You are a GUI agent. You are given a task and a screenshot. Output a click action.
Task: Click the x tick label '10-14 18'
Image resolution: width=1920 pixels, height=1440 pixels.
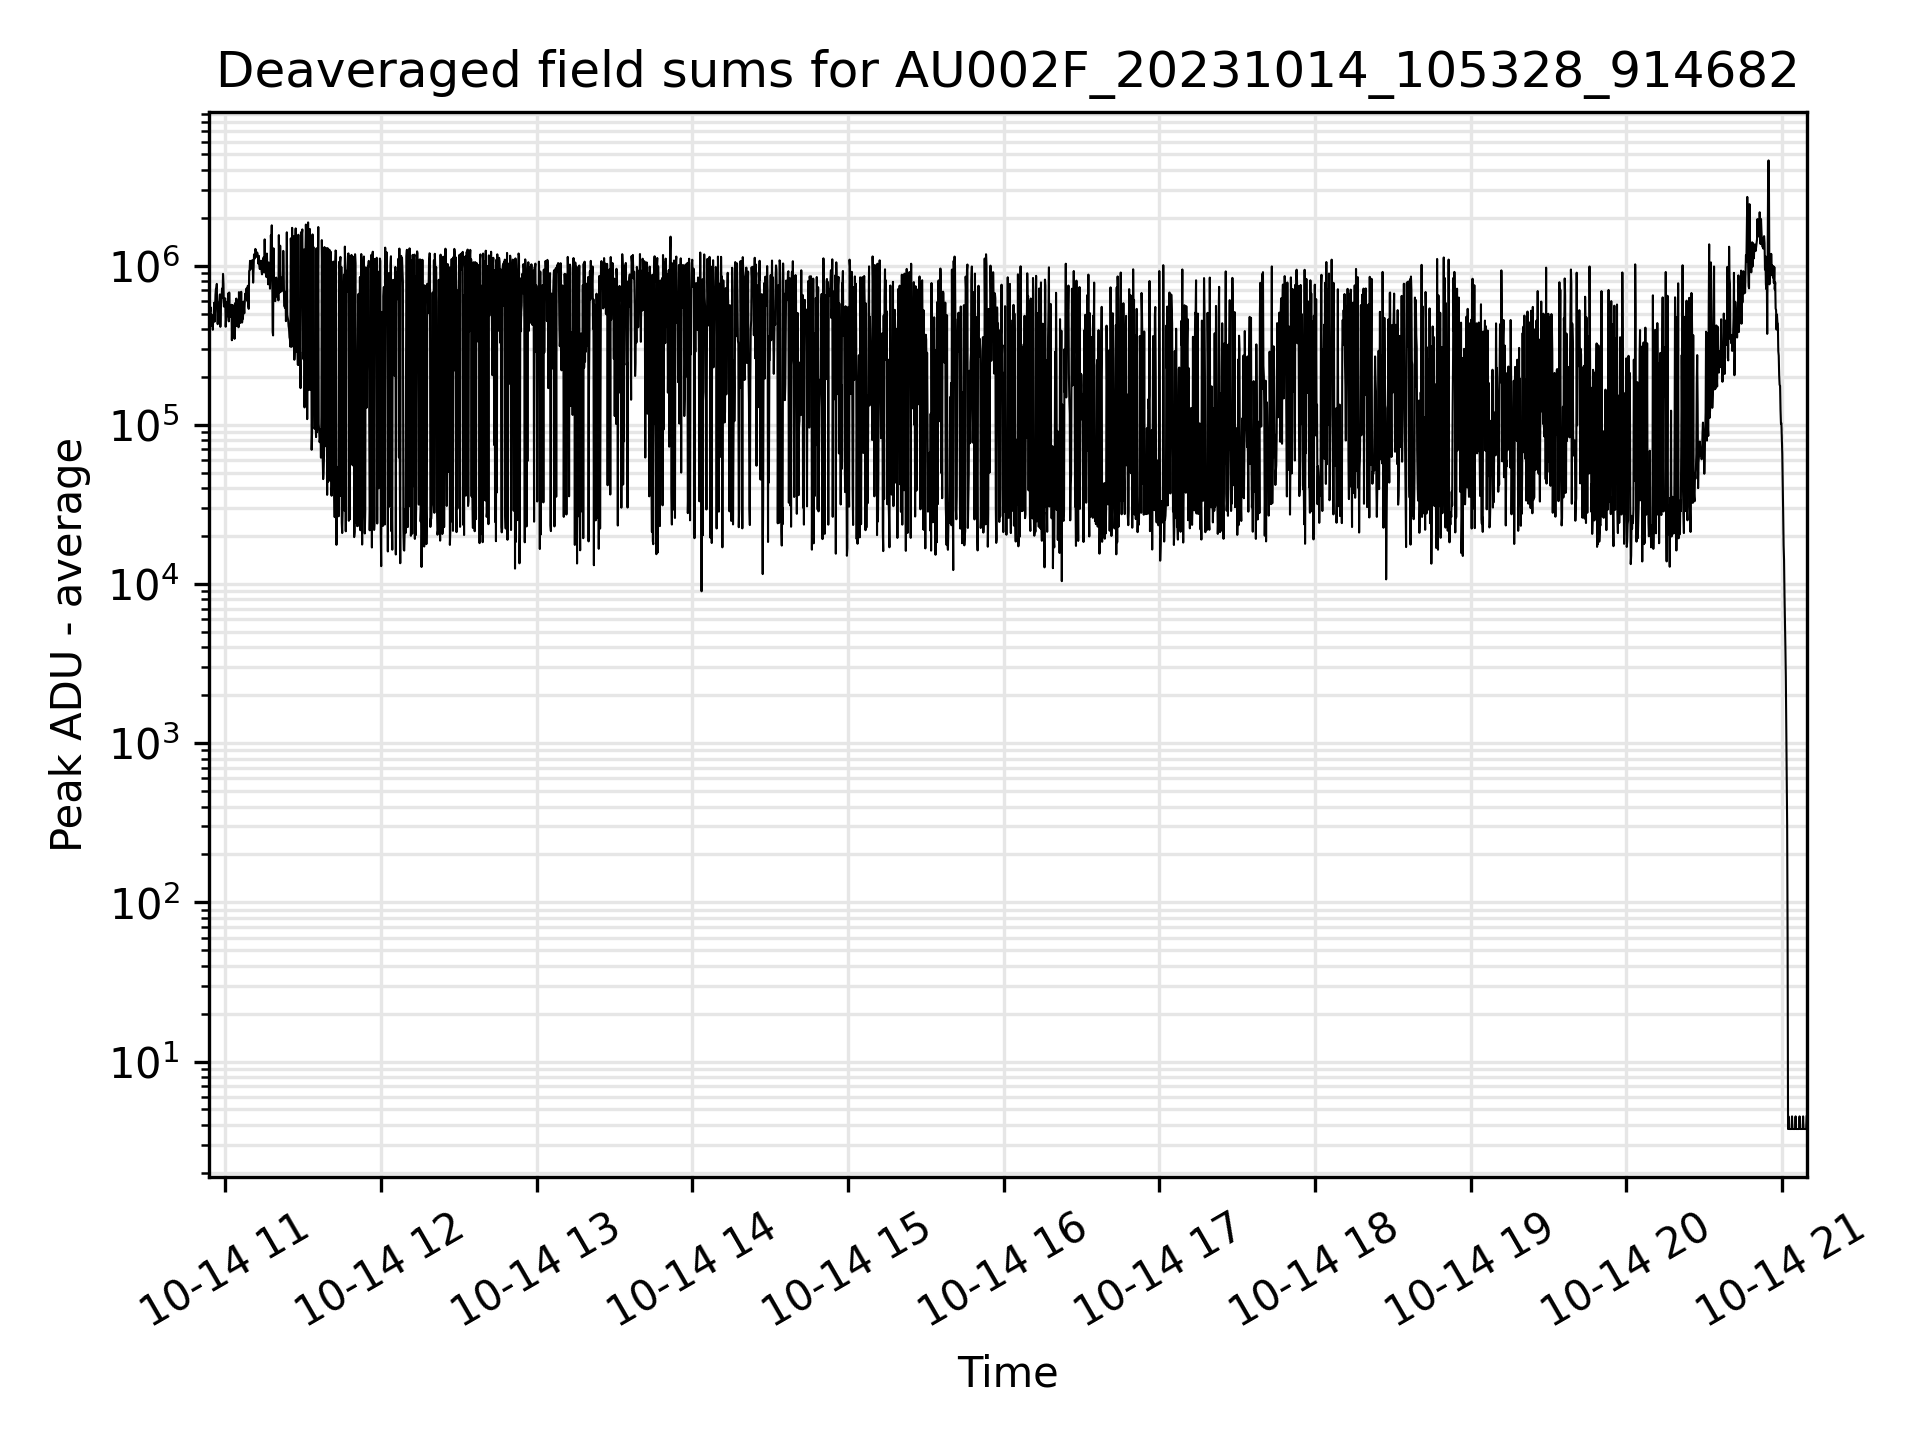coord(1314,1270)
